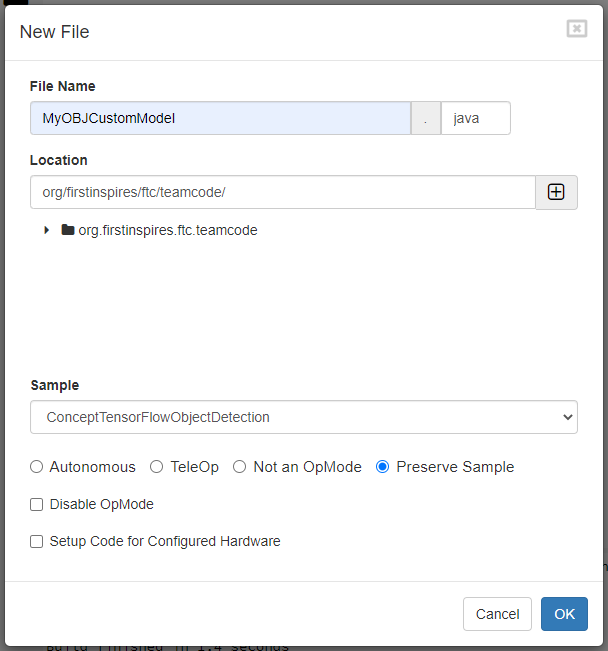Click the MyOBJCustomModel file name field
This screenshot has width=608, height=651.
(x=220, y=118)
